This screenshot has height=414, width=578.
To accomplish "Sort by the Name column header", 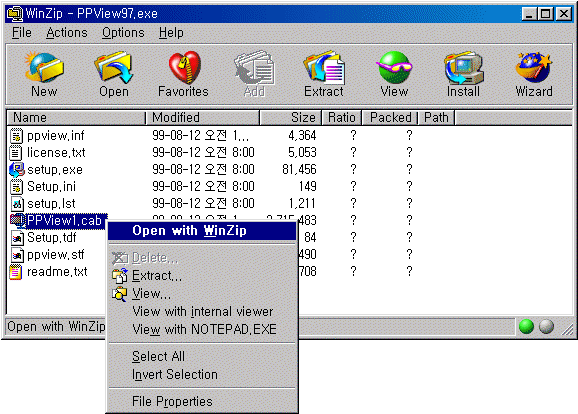I will (x=77, y=118).
